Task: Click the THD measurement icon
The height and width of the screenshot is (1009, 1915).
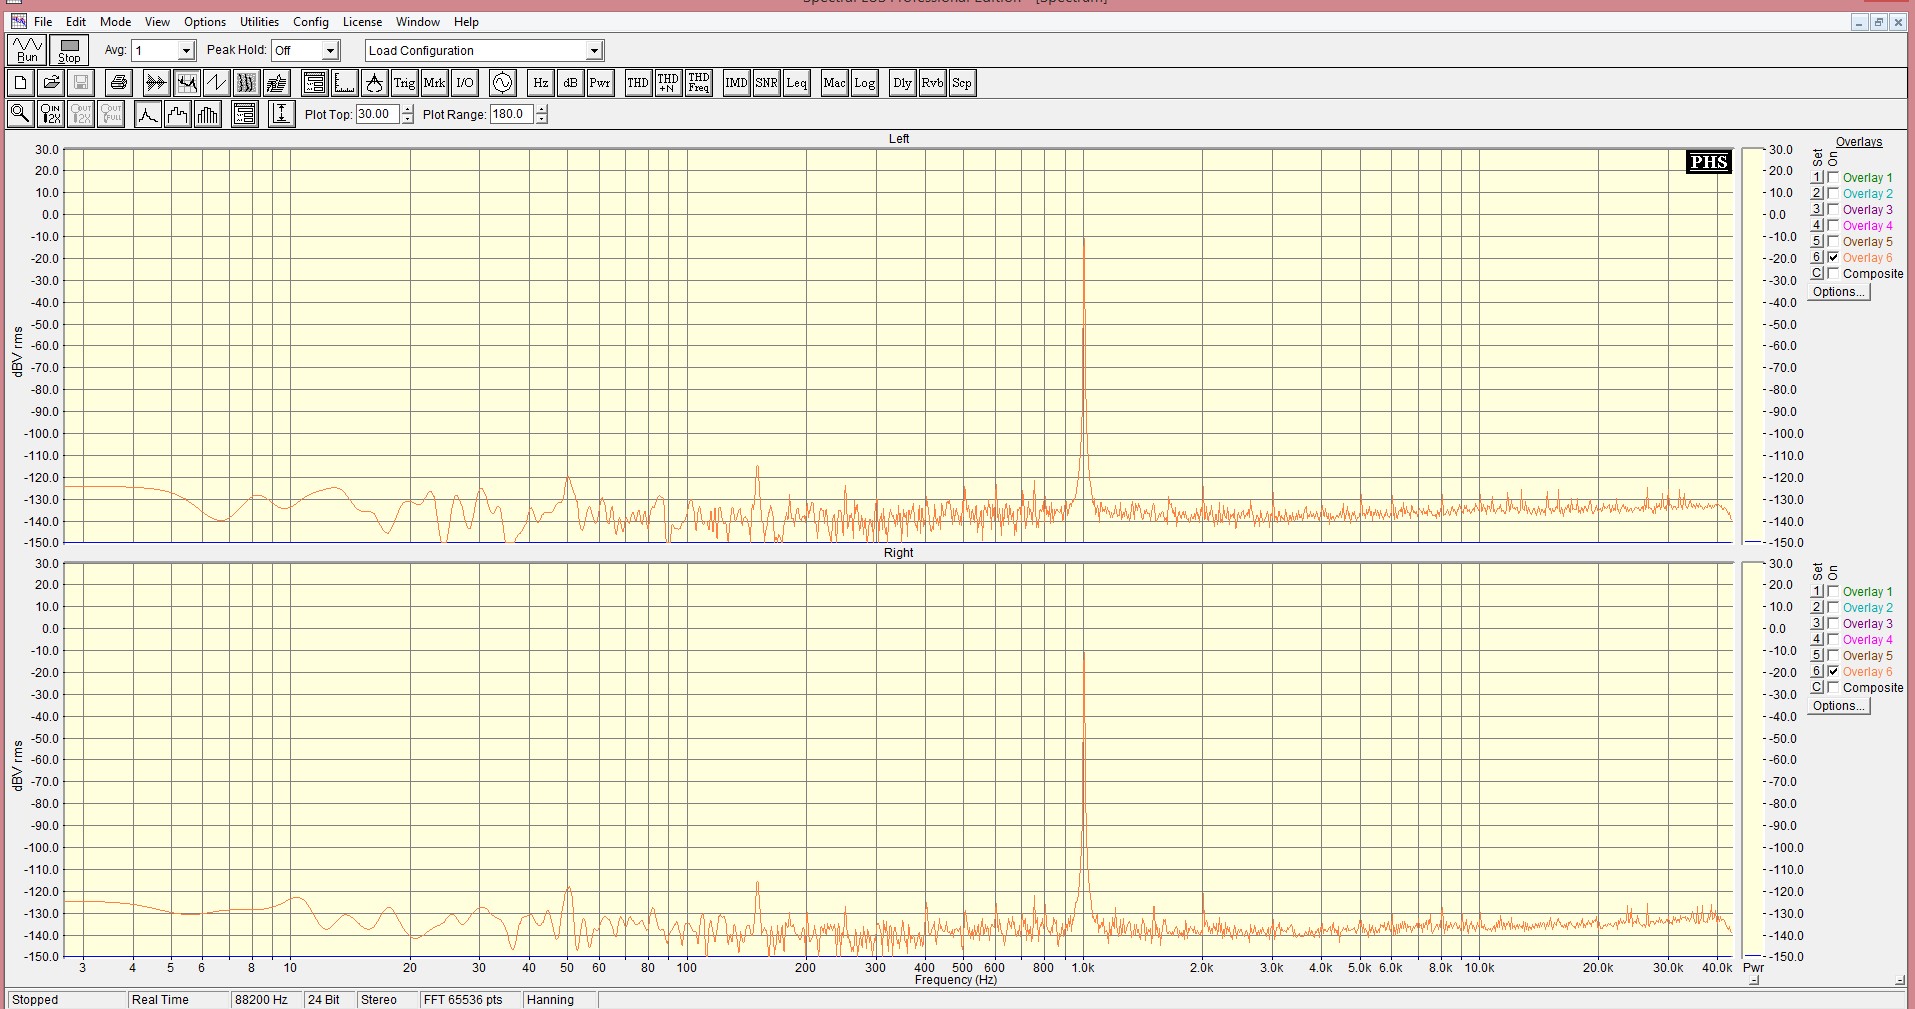Action: coord(637,83)
